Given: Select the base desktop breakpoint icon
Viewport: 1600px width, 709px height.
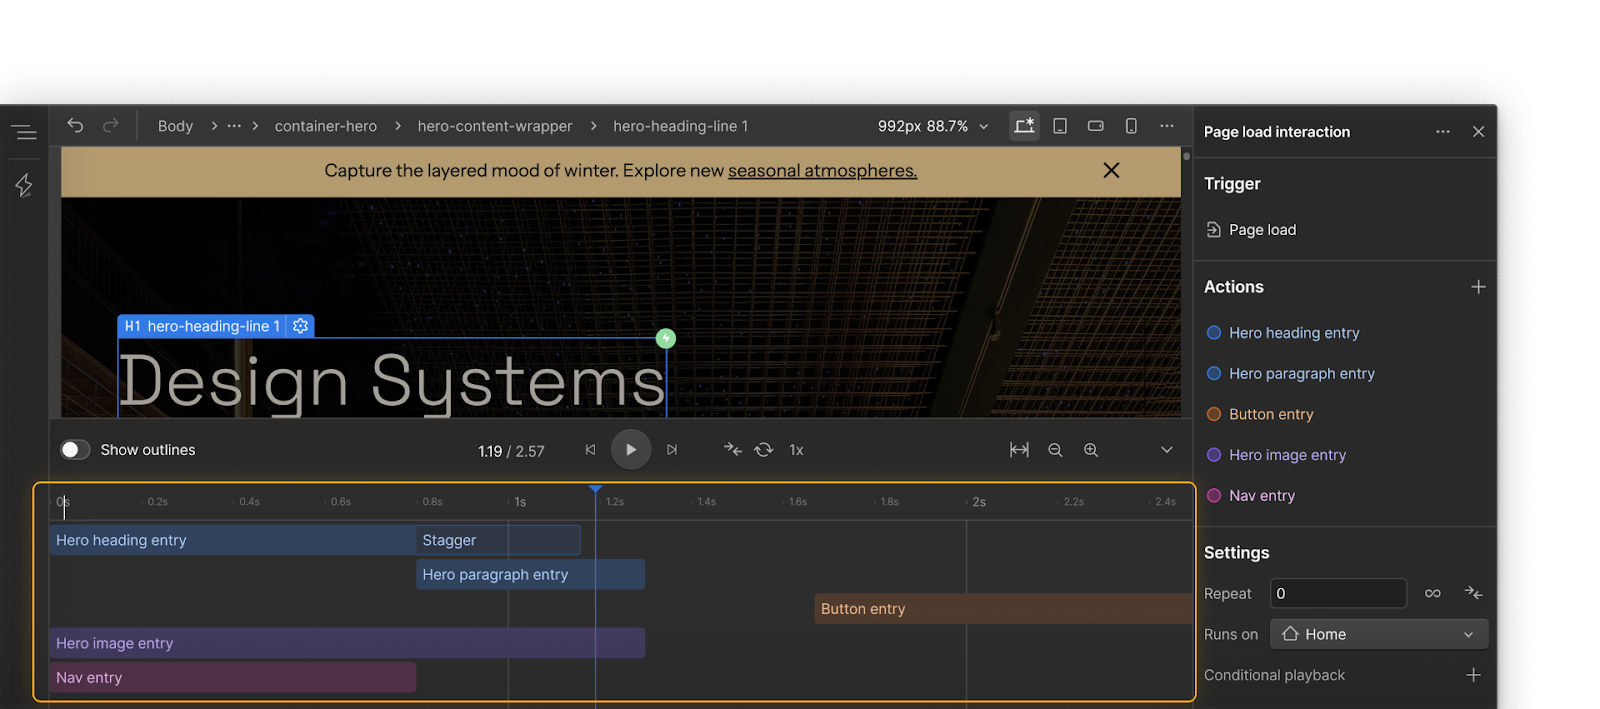Looking at the screenshot, I should [1024, 126].
